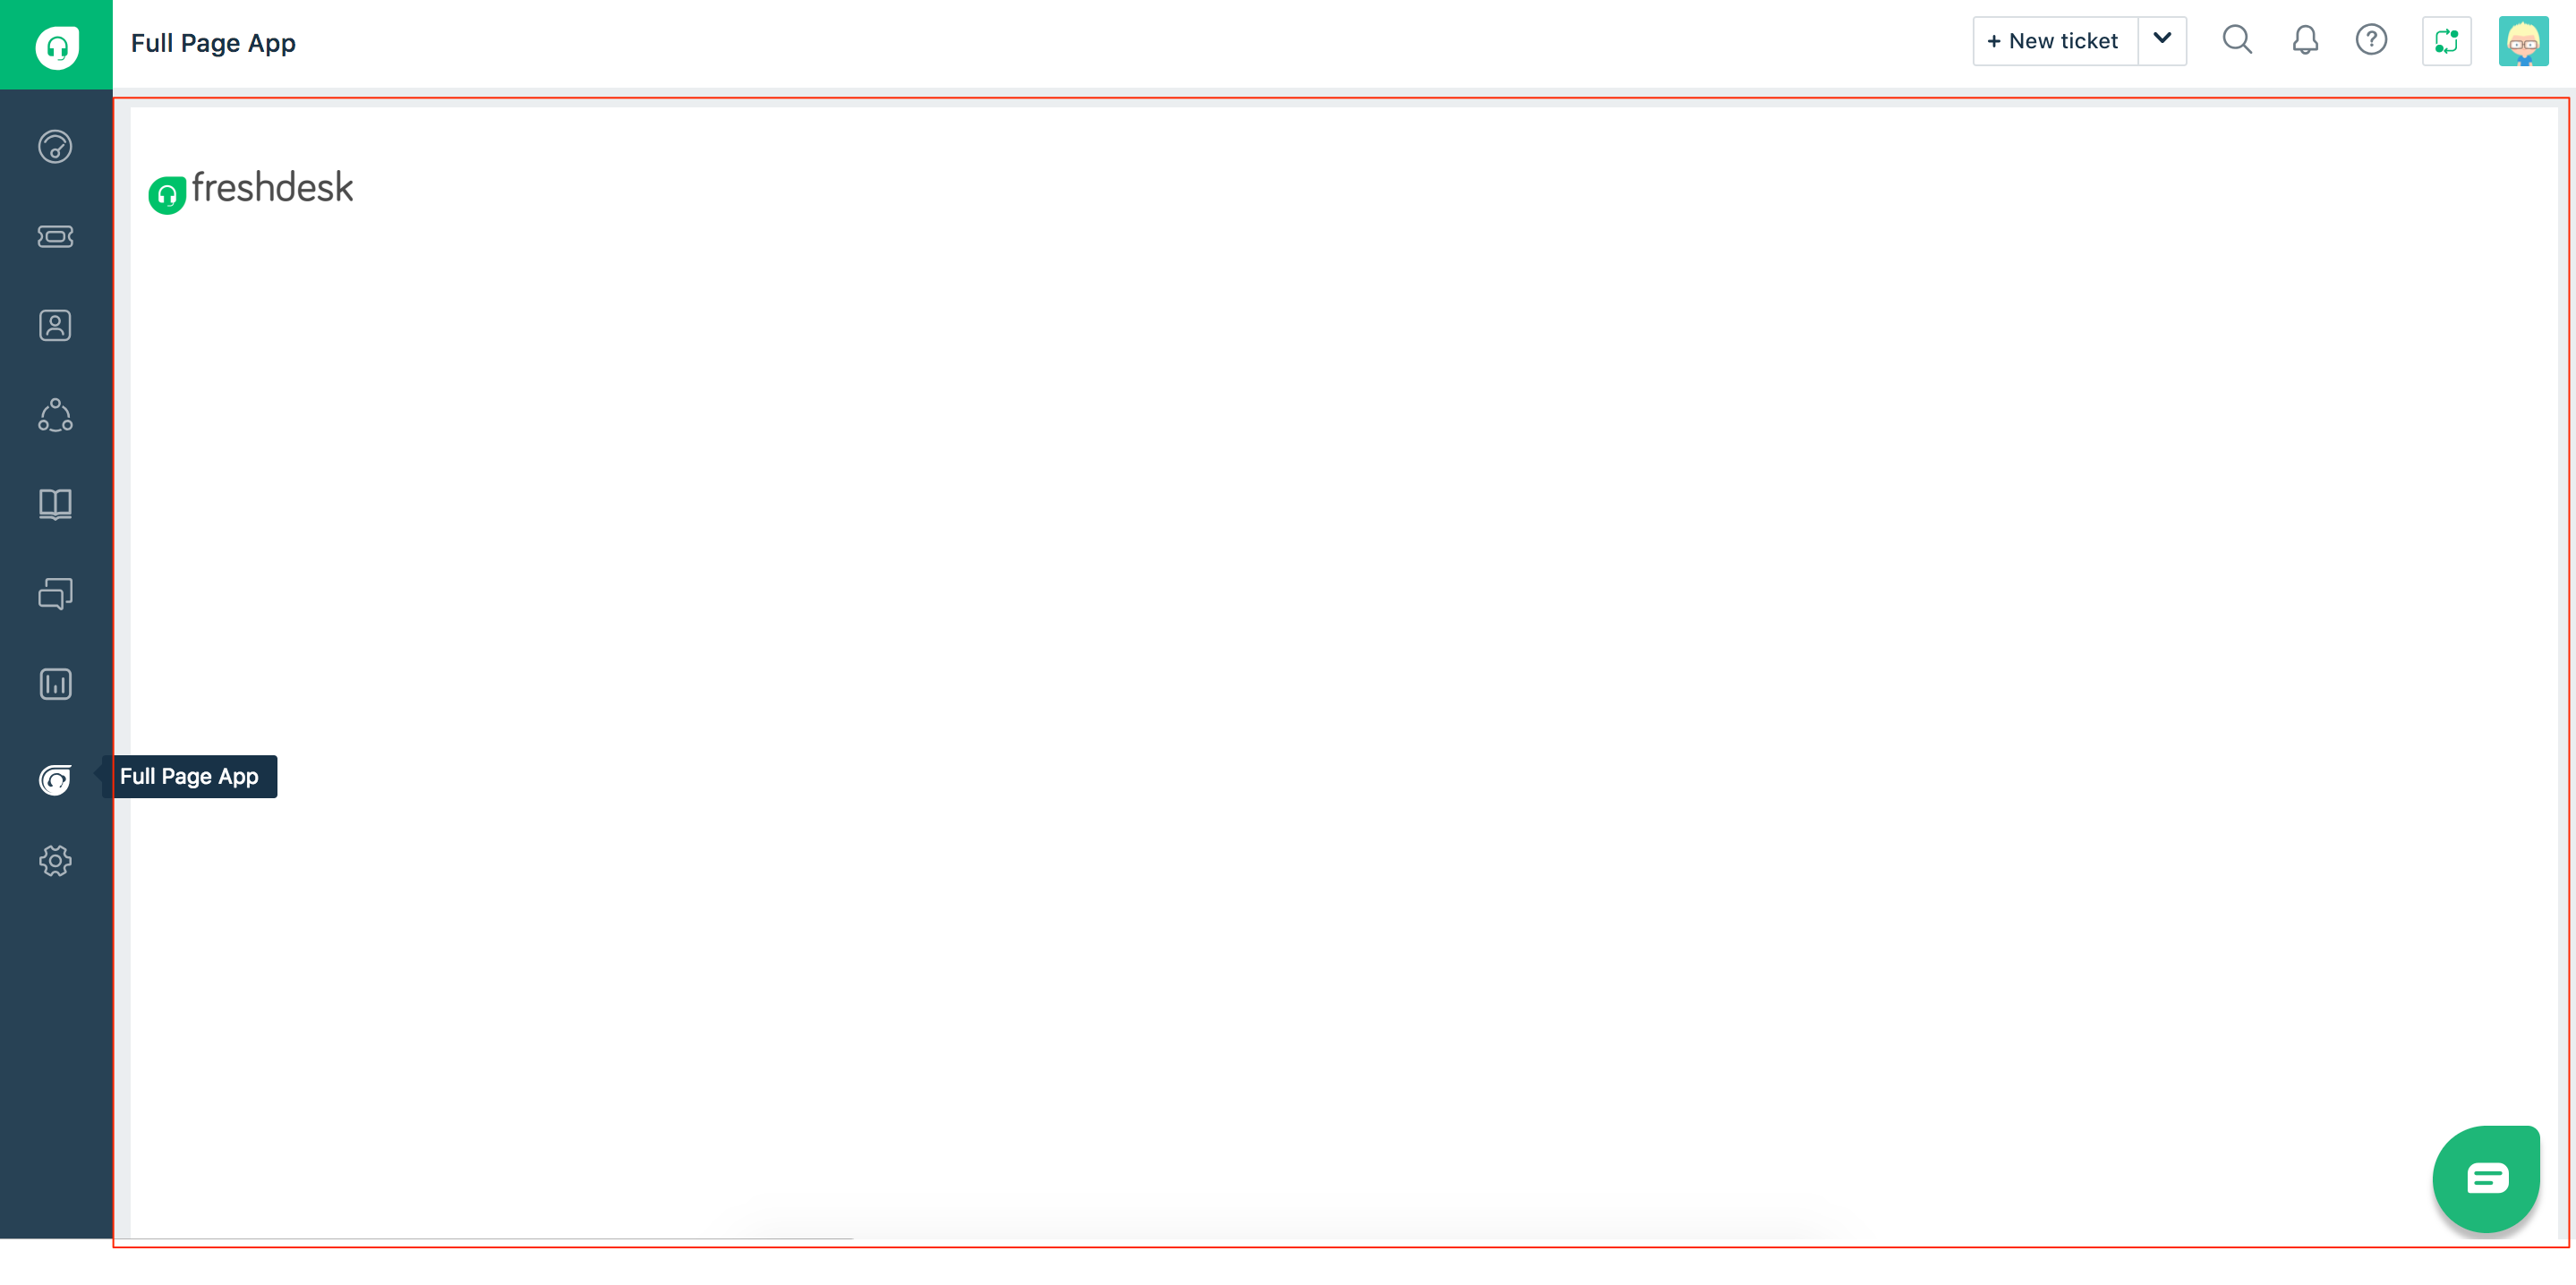Open the Tickets panel icon
Screen dimensions: 2576x1285
(55, 236)
